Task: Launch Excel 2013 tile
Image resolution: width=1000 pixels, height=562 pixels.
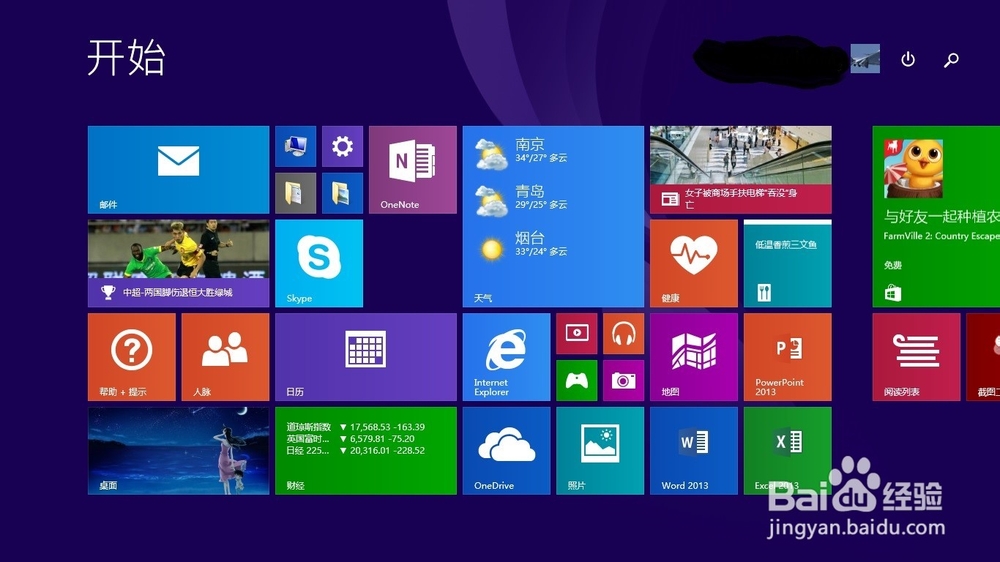Action: tap(788, 451)
